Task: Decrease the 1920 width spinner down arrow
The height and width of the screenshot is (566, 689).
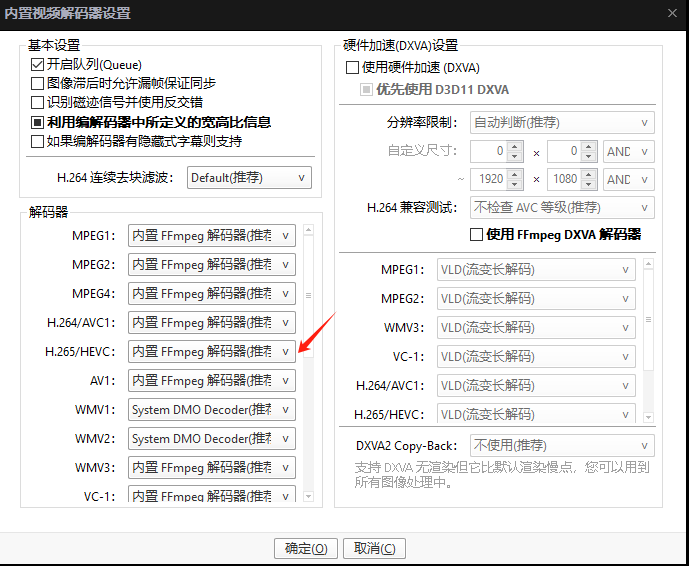Action: pyautogui.click(x=515, y=185)
